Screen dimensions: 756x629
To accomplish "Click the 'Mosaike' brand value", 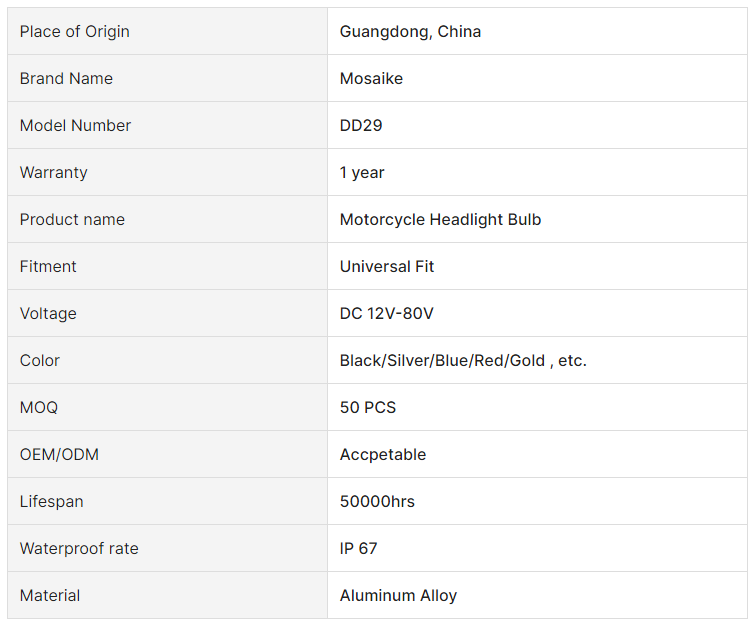I will pyautogui.click(x=371, y=78).
